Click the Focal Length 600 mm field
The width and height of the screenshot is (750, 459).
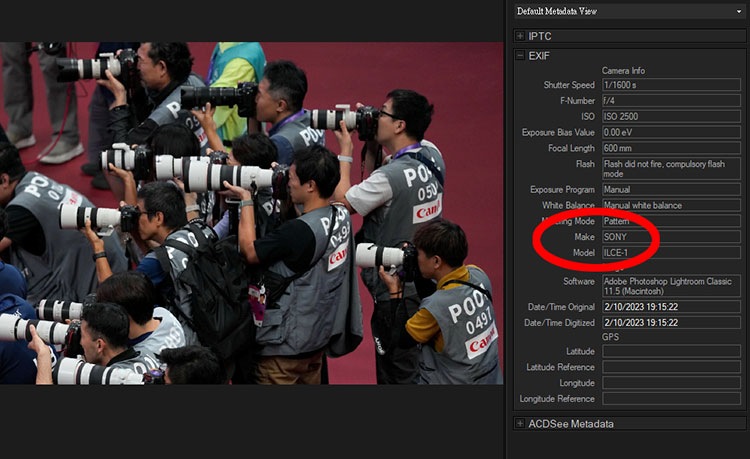click(670, 148)
